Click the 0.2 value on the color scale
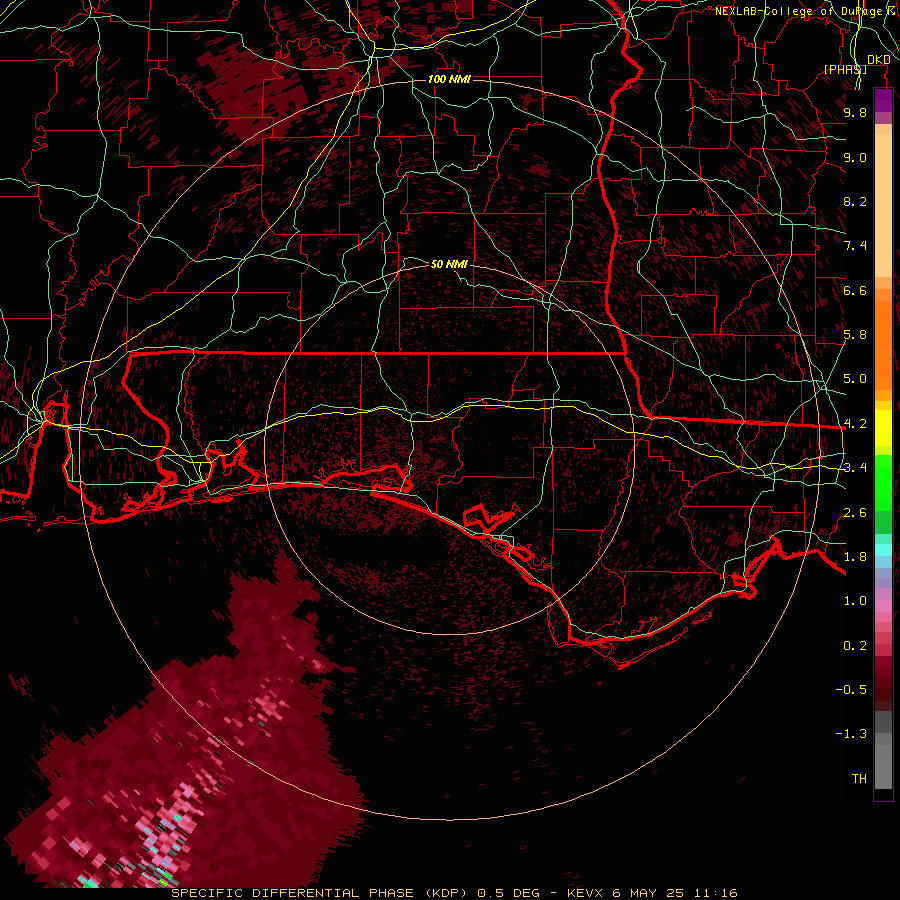Viewport: 900px width, 900px height. [x=855, y=646]
